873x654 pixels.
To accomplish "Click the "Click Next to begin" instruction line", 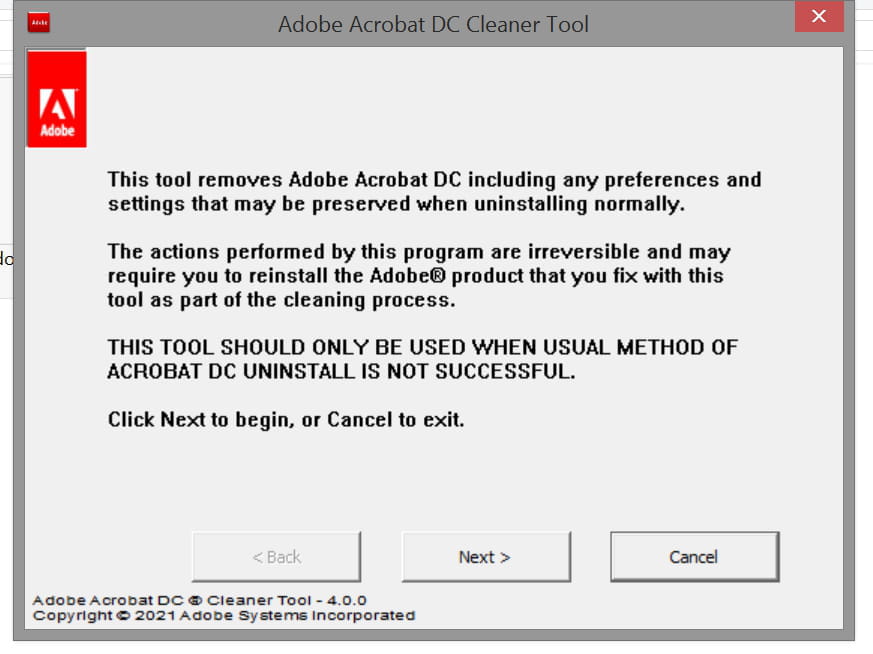I will point(286,419).
